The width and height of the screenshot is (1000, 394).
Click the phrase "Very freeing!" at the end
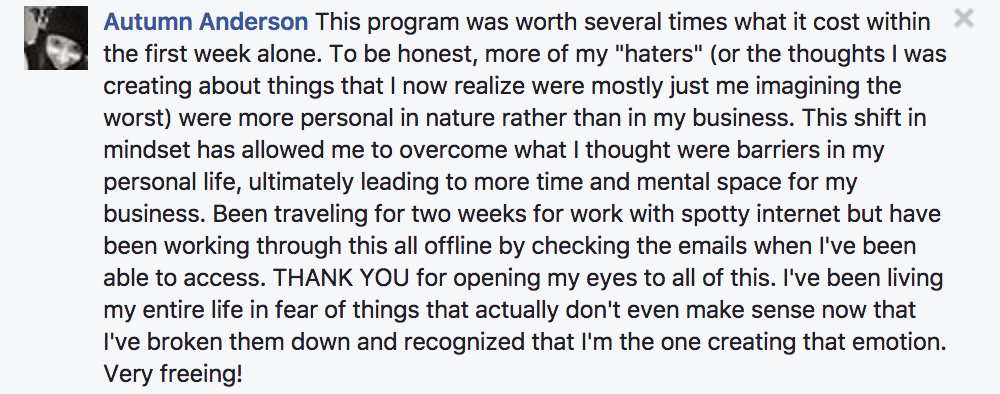coord(173,374)
